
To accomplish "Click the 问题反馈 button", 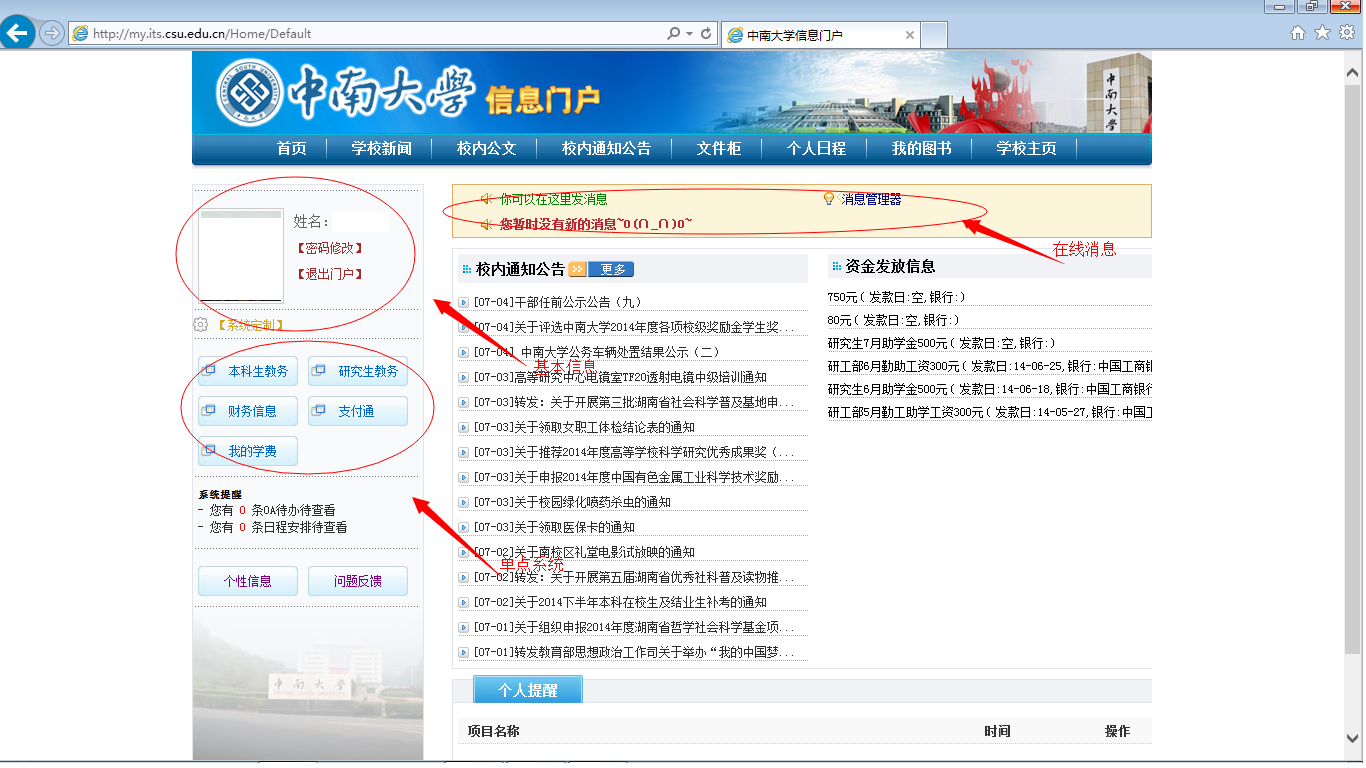I will pos(358,581).
